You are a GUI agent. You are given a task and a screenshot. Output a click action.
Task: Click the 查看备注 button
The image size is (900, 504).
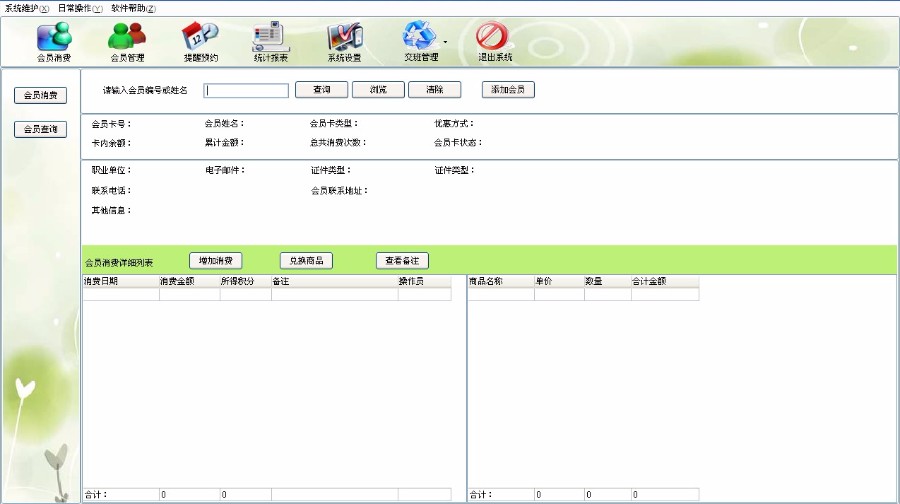coord(402,261)
